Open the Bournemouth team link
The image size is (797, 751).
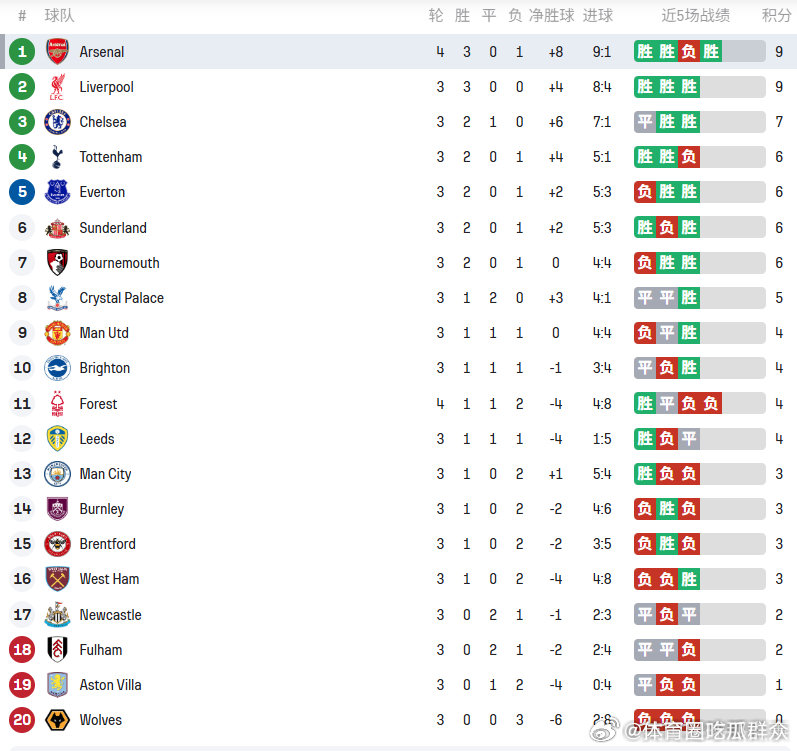(119, 263)
